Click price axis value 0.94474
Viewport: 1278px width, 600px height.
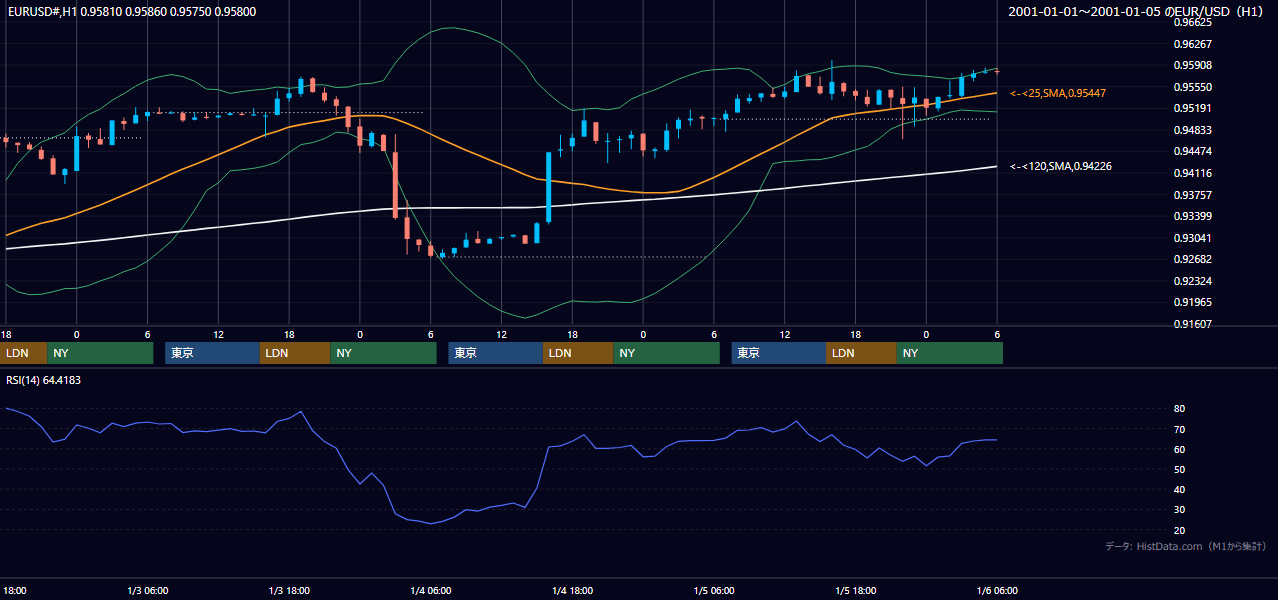(x=1192, y=151)
